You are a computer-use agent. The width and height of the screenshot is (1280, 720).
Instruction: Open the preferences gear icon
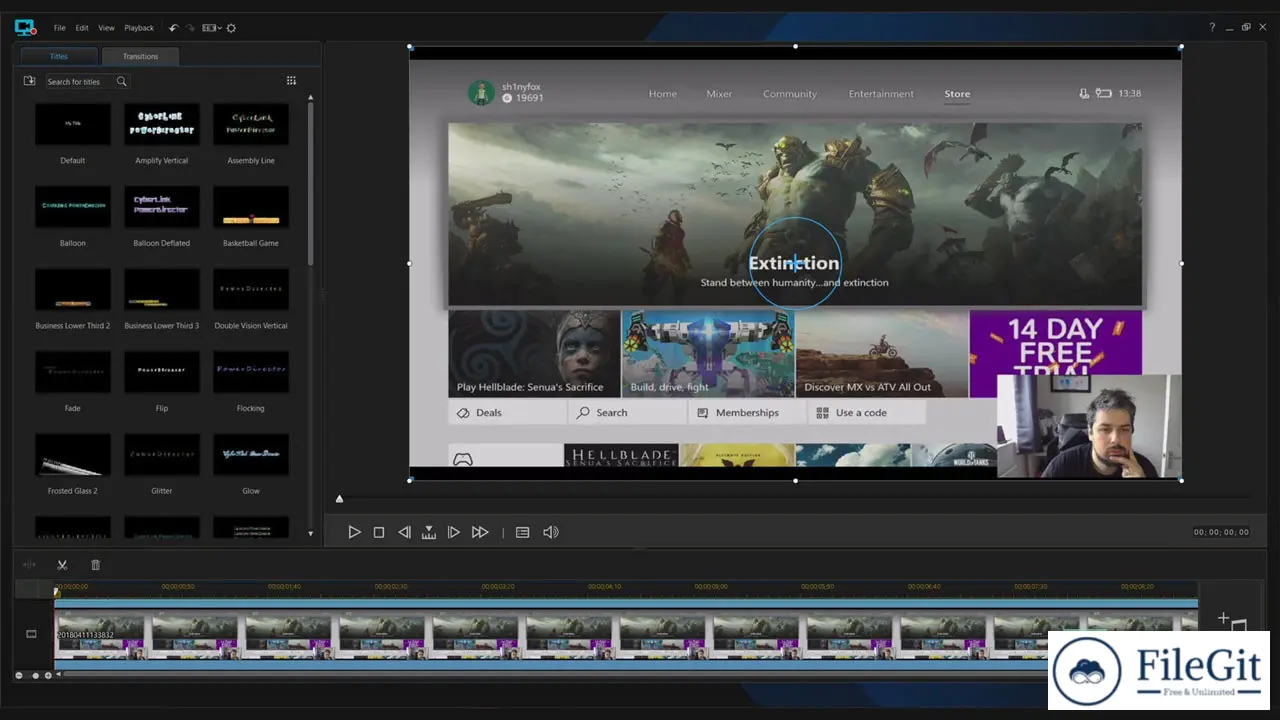click(232, 28)
